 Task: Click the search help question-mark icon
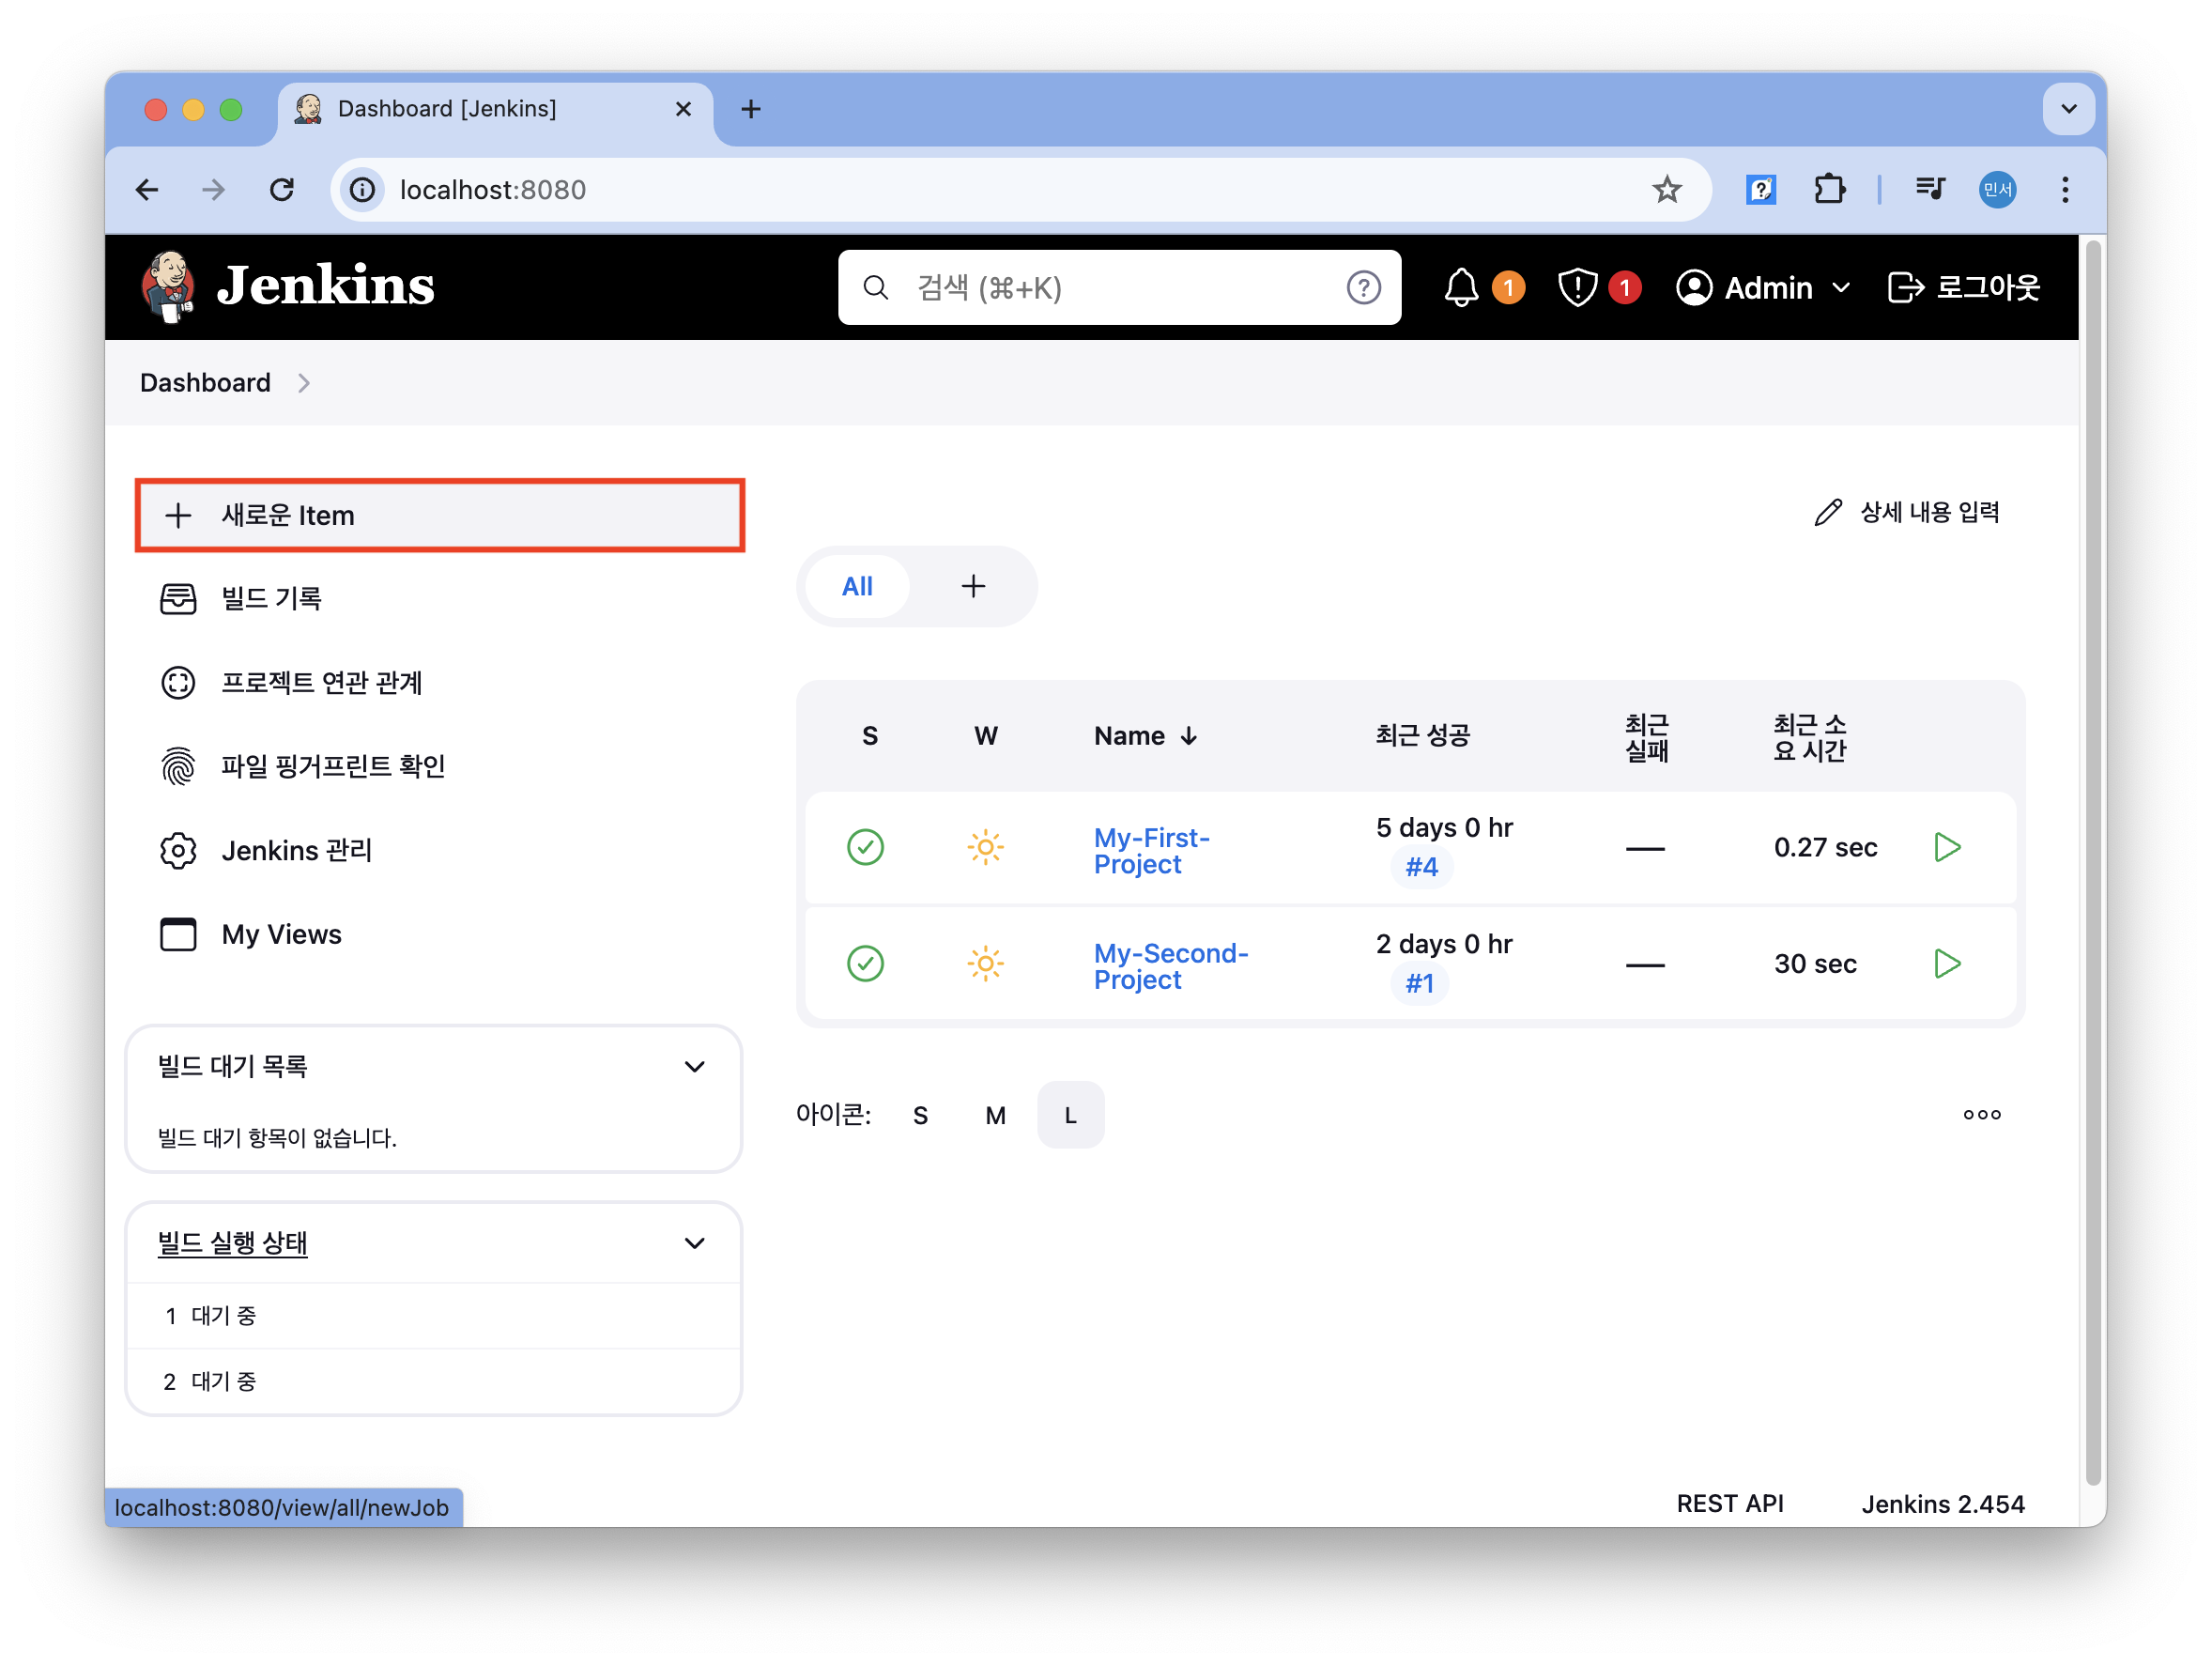1363,288
